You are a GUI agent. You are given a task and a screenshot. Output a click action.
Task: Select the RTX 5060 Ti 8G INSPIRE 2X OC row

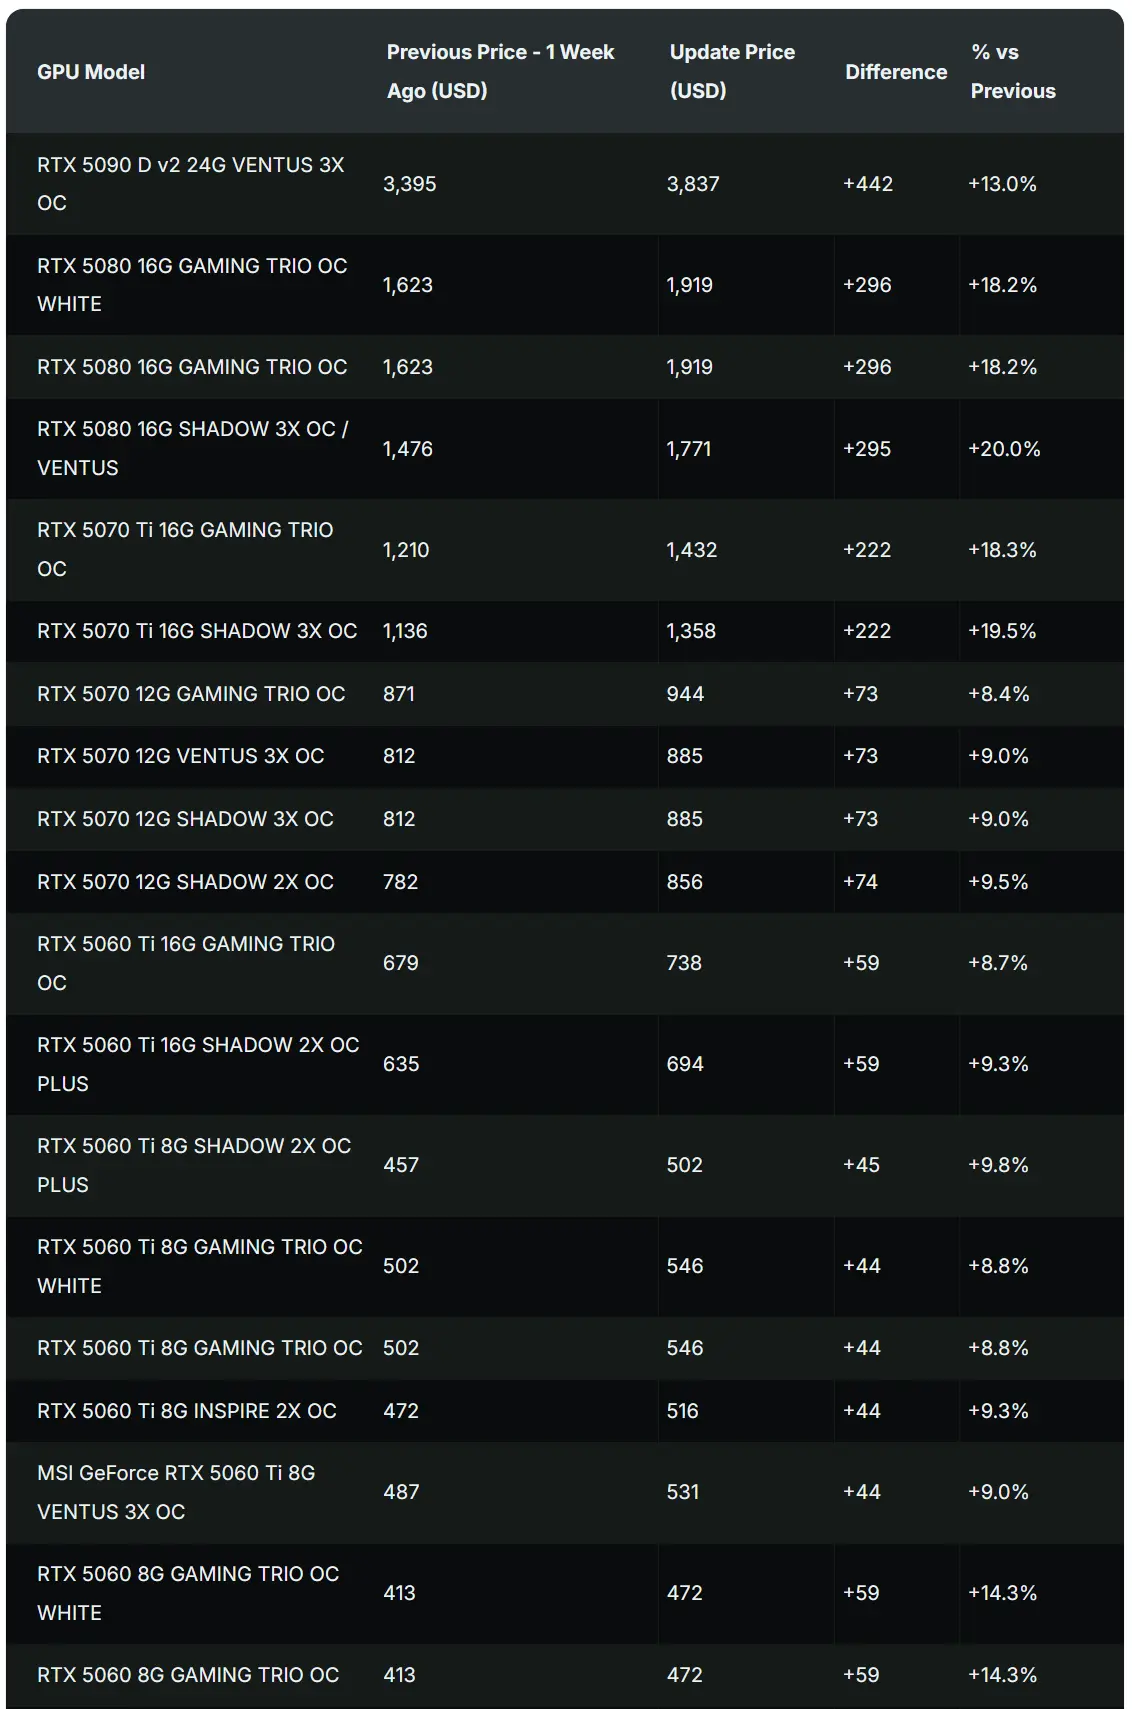pos(565,1411)
